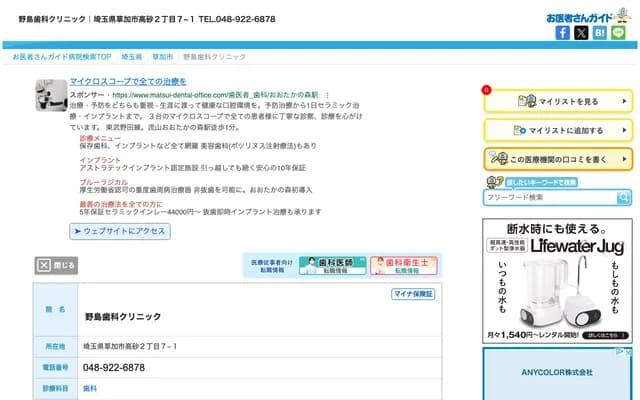Viewport: 640px width, 400px height.
Task: Open 歯科医師 転職情報 banner
Action: click(332, 265)
